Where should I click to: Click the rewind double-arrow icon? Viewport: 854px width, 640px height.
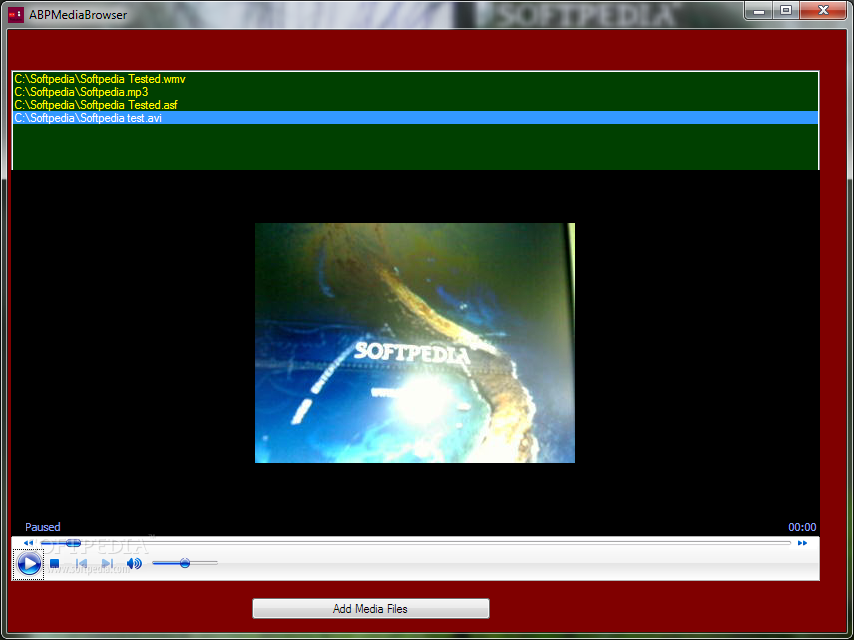(28, 543)
